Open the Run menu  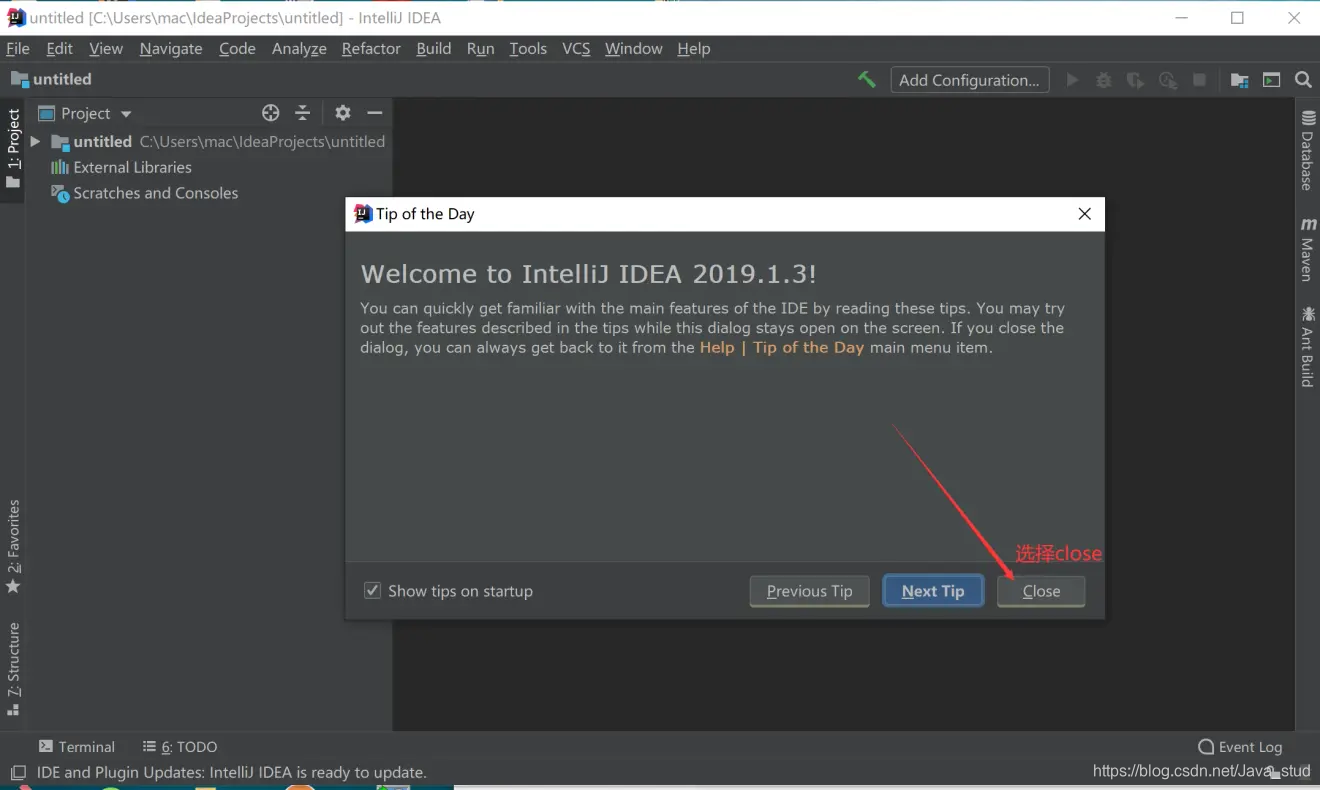[x=481, y=48]
